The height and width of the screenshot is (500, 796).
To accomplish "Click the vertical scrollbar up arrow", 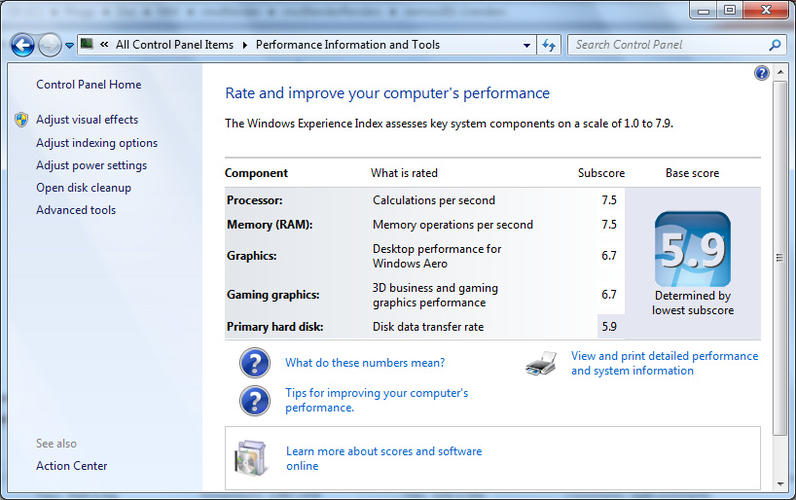I will coord(780,73).
